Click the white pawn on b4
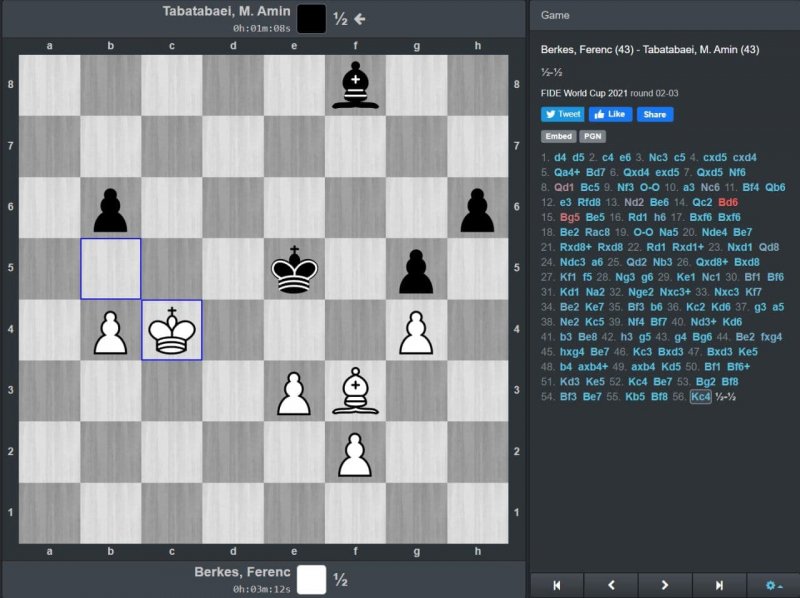The width and height of the screenshot is (800, 598). (x=111, y=329)
